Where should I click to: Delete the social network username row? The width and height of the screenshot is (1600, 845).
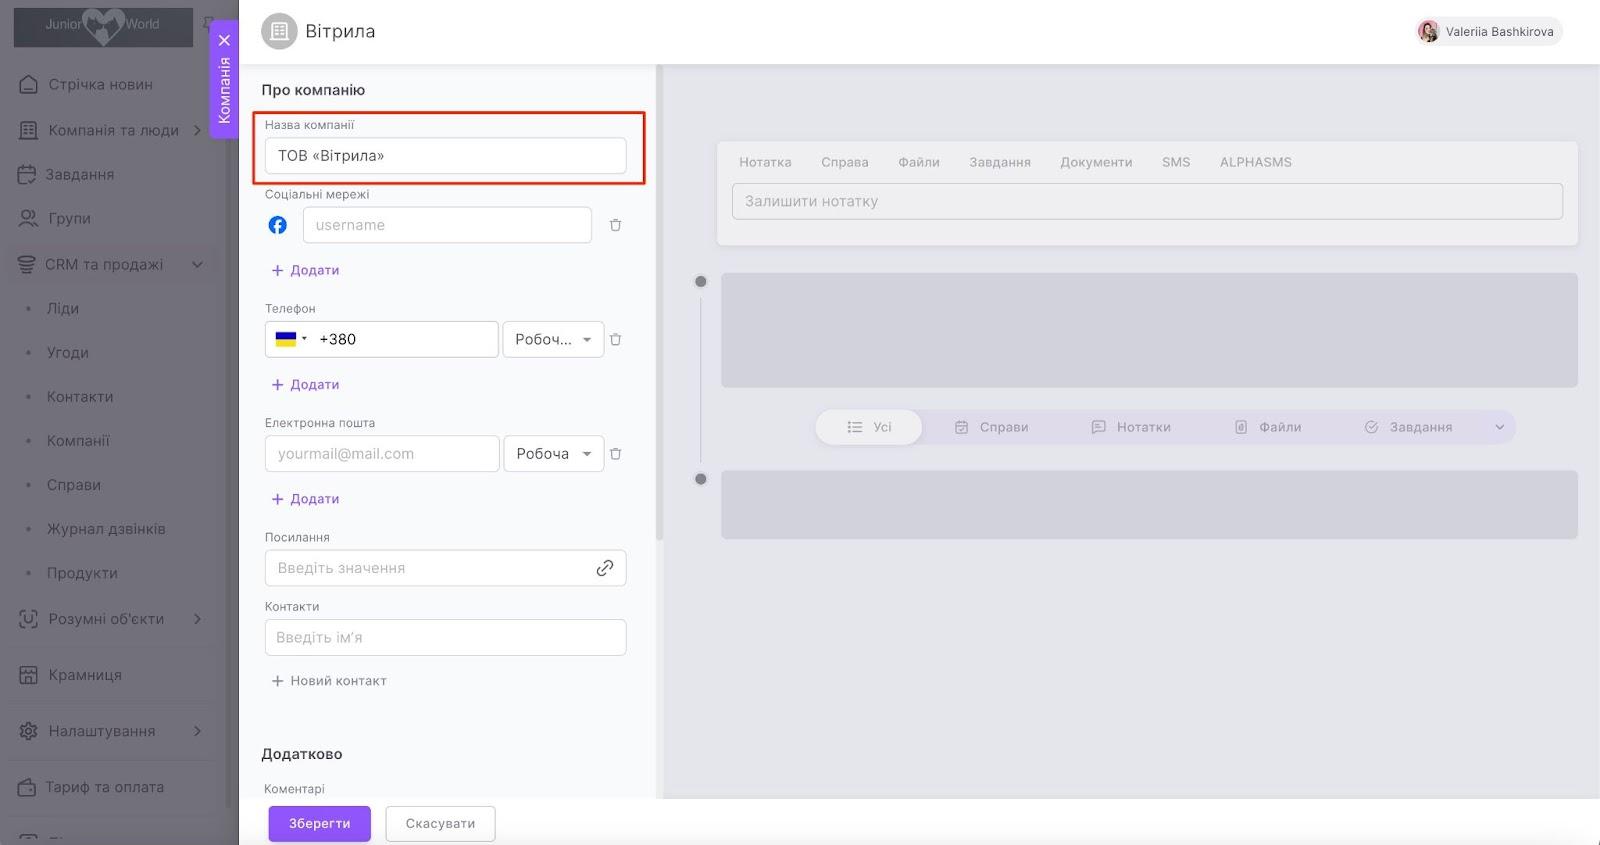click(615, 225)
